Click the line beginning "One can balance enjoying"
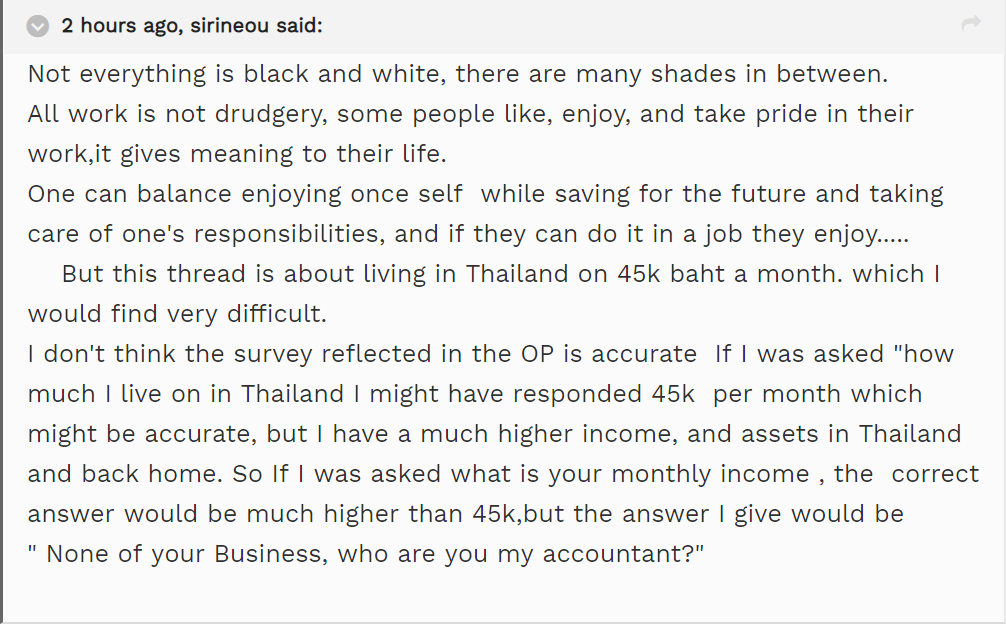Image resolution: width=1006 pixels, height=625 pixels. pyautogui.click(x=486, y=194)
